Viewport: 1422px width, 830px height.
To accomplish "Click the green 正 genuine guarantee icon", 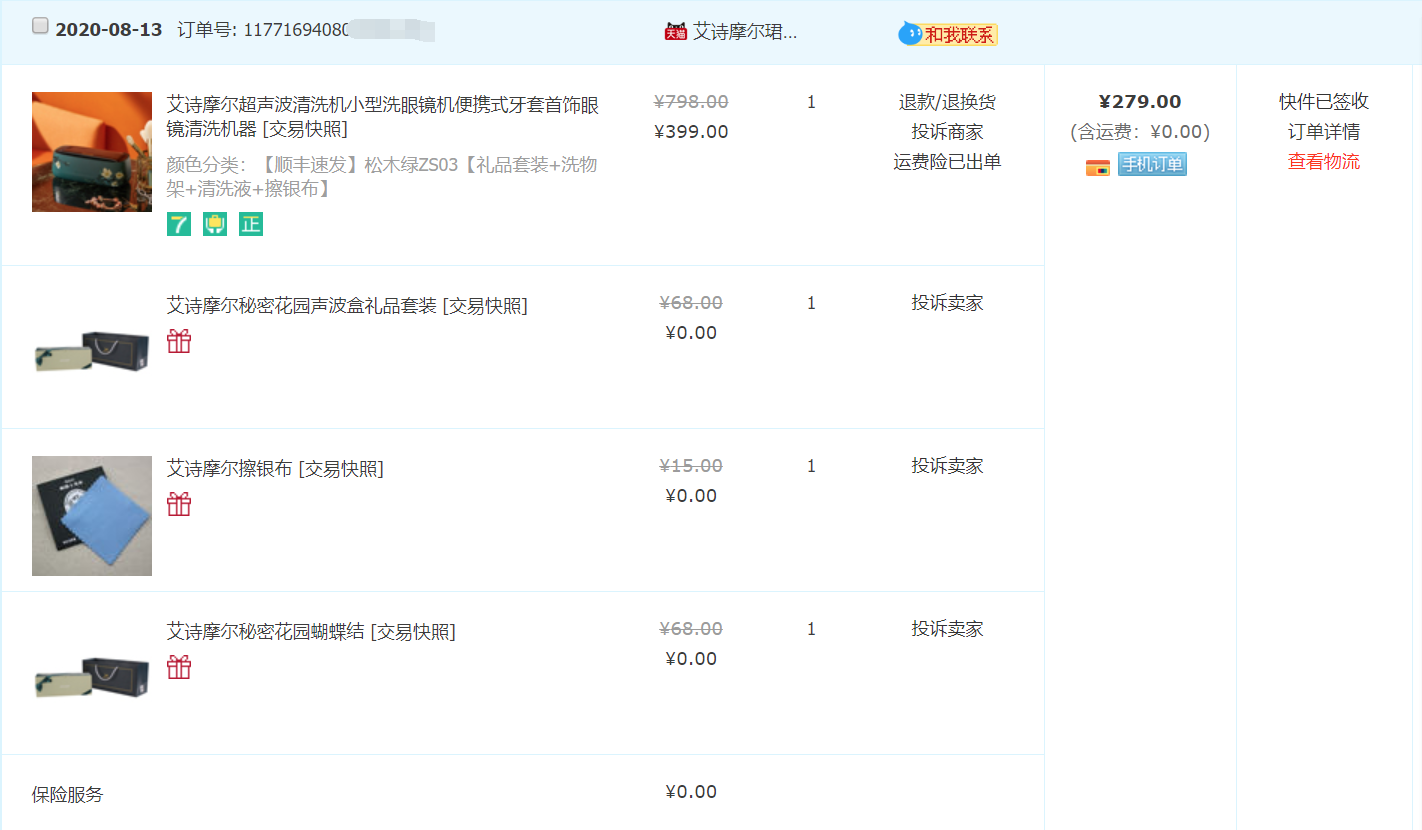I will [x=251, y=225].
